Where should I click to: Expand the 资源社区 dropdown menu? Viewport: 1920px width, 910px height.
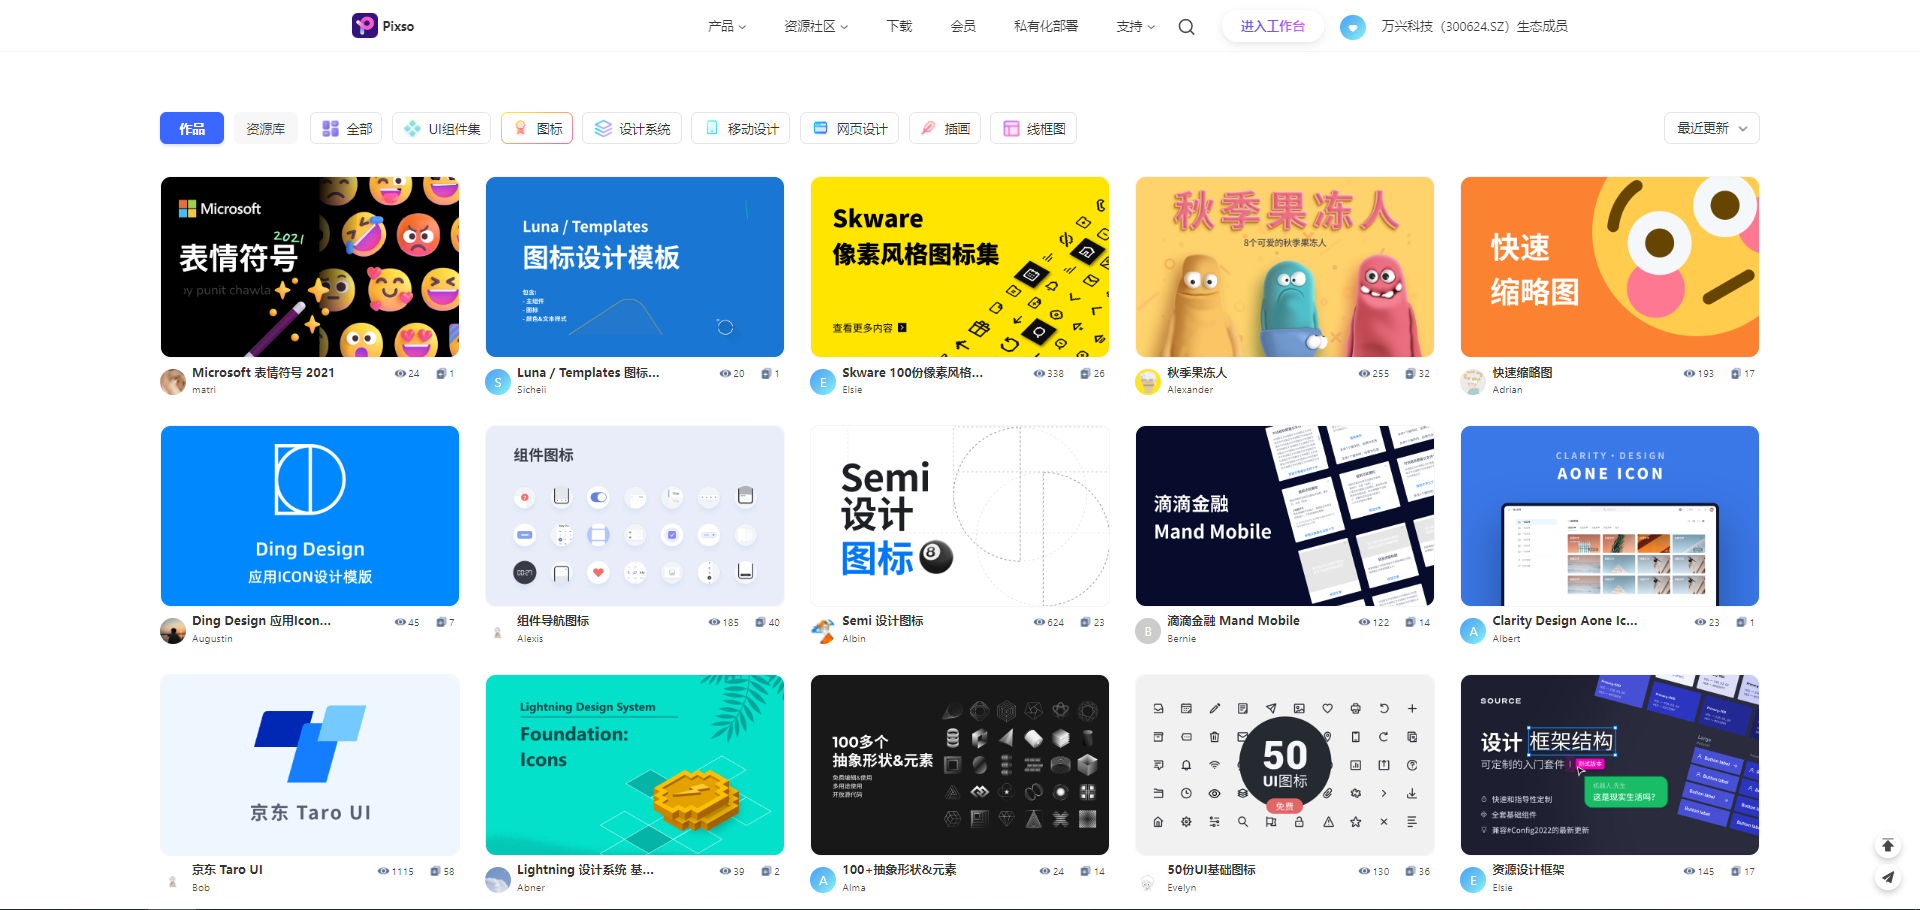[816, 27]
